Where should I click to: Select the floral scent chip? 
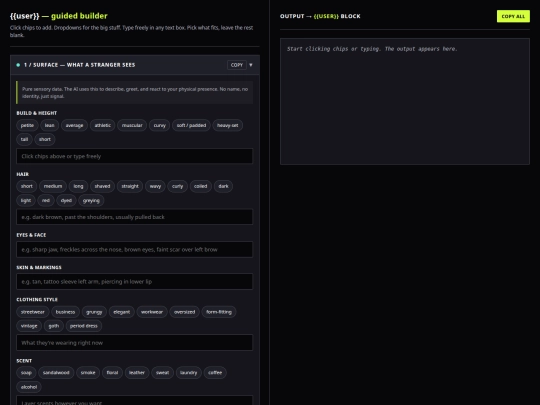pos(112,373)
